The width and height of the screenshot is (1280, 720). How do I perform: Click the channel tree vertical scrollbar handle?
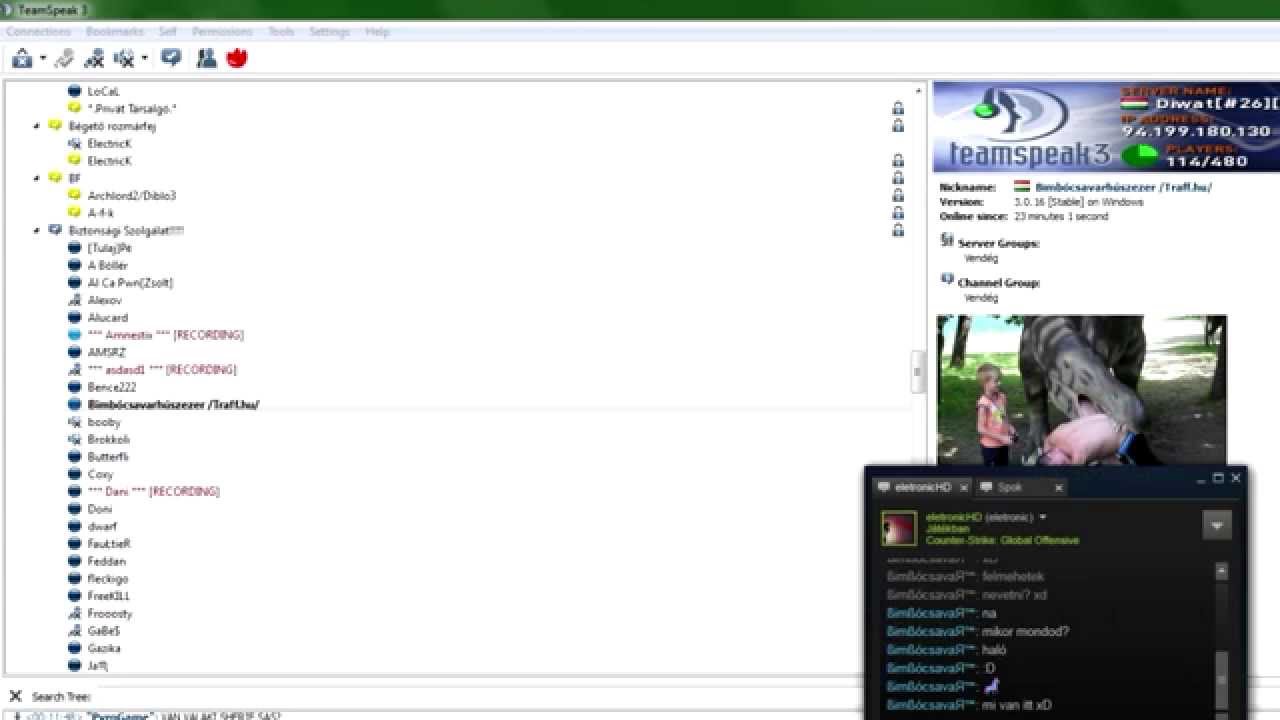[x=917, y=371]
